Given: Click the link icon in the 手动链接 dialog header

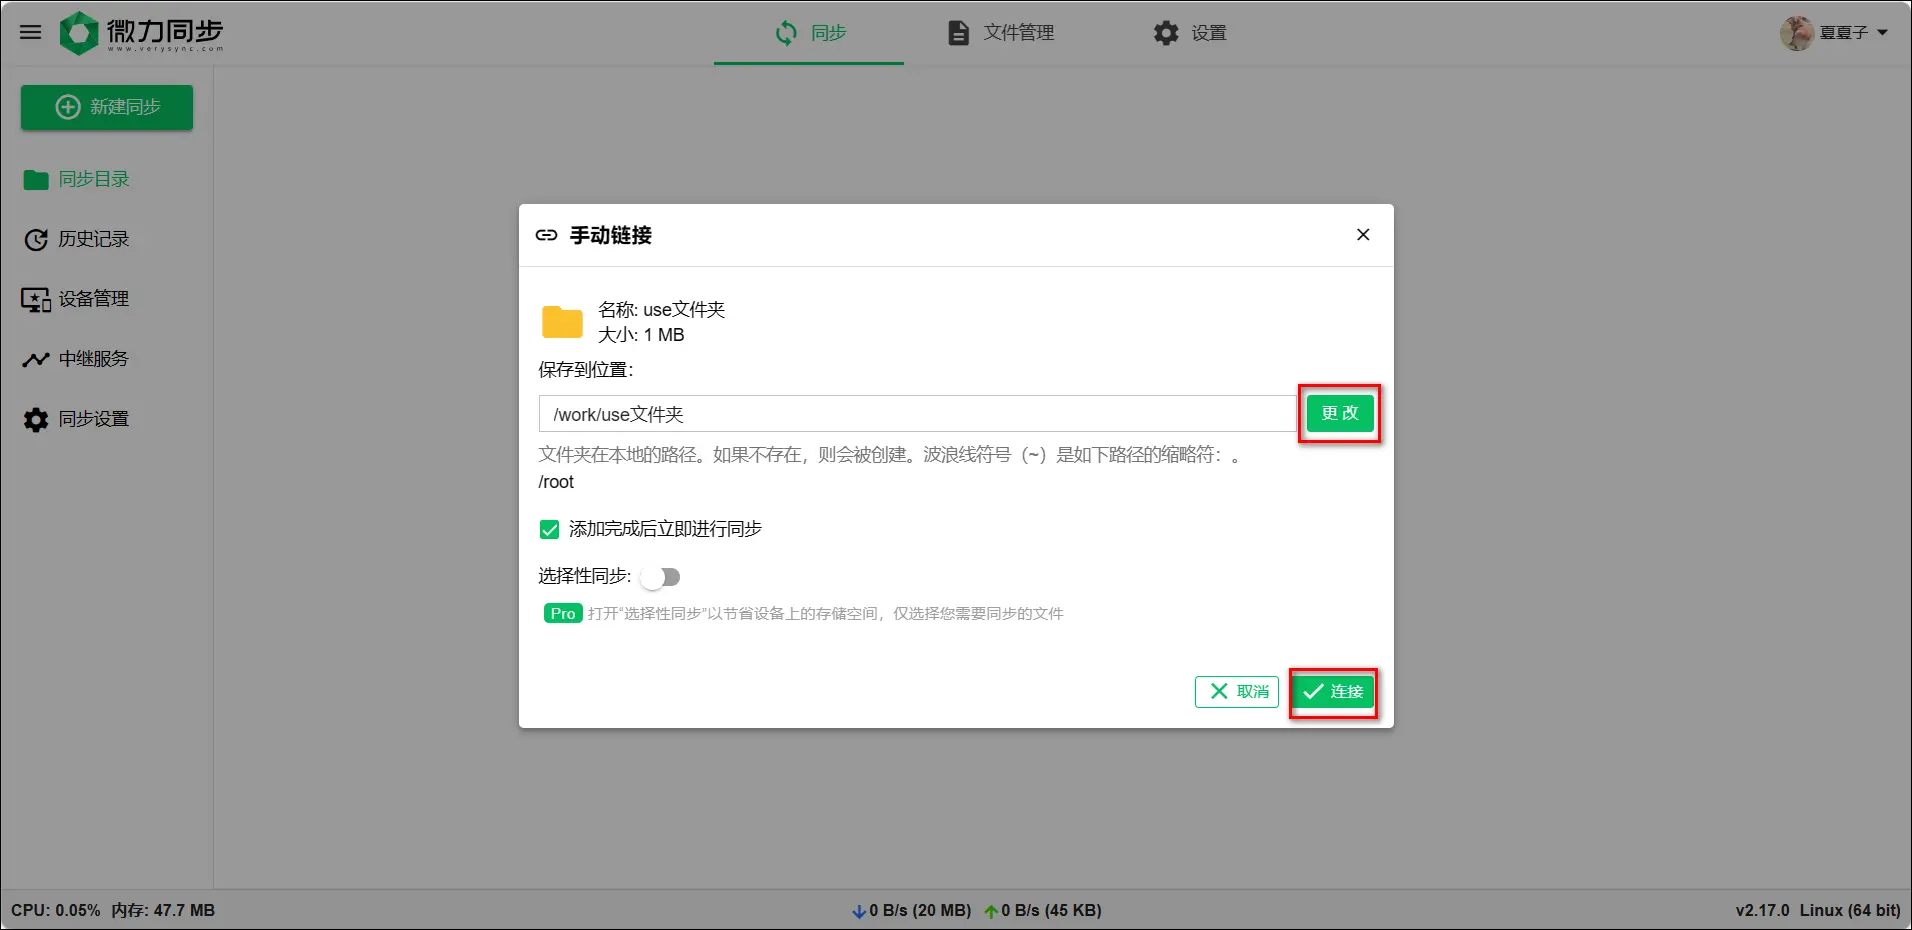Looking at the screenshot, I should 546,235.
